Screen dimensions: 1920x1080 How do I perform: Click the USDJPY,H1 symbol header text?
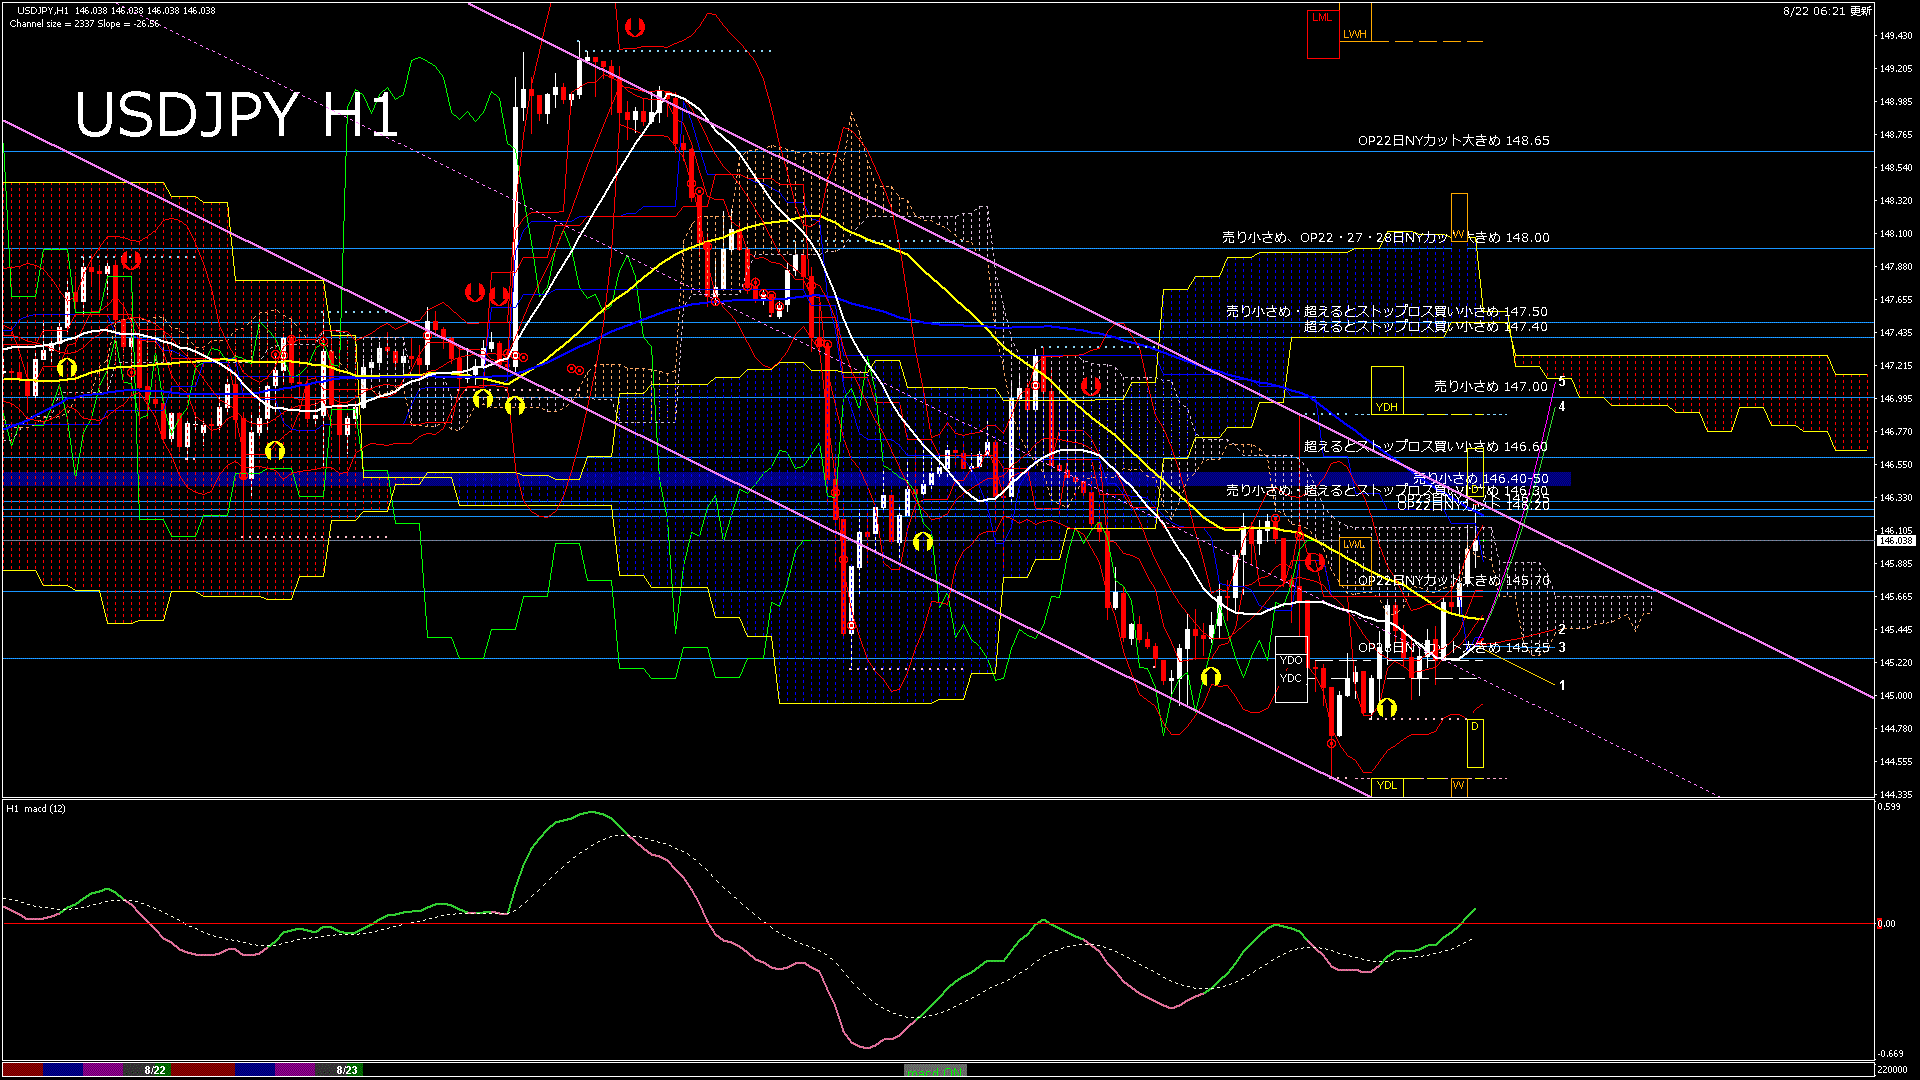43,10
